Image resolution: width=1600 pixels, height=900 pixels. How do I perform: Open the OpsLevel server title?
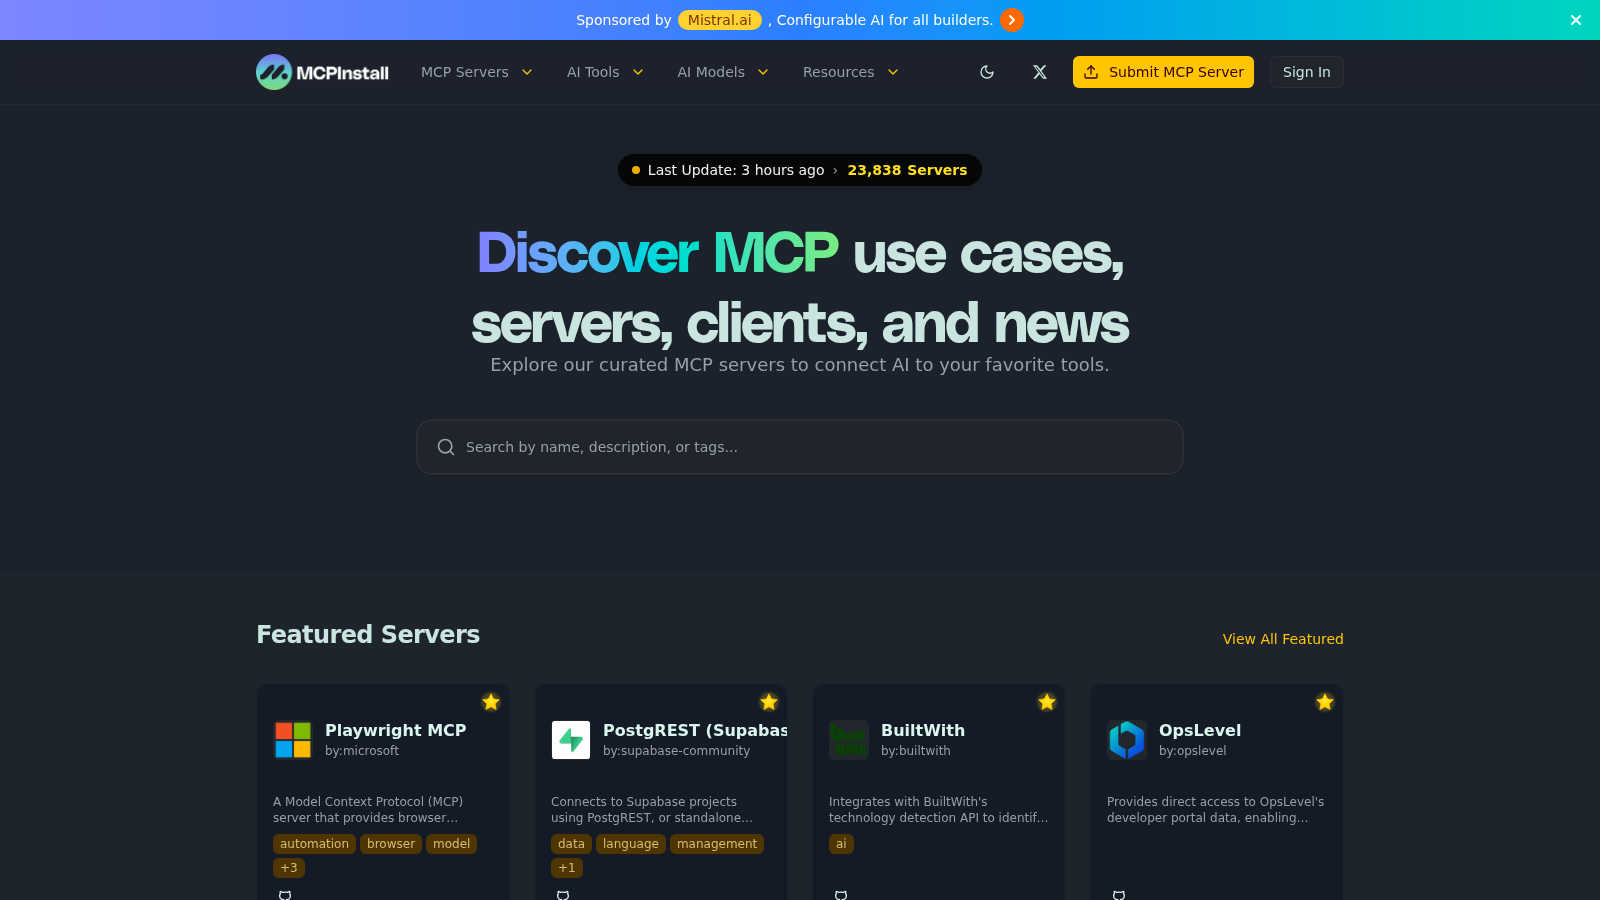[x=1200, y=730]
